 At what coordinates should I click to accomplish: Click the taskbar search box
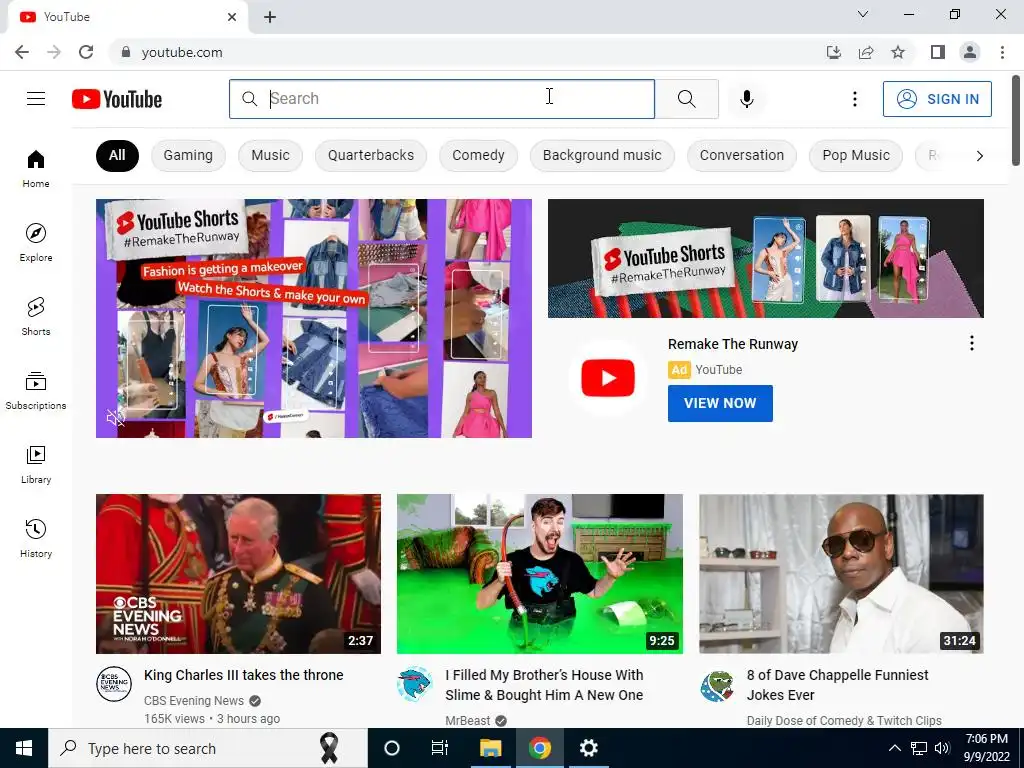pos(208,748)
